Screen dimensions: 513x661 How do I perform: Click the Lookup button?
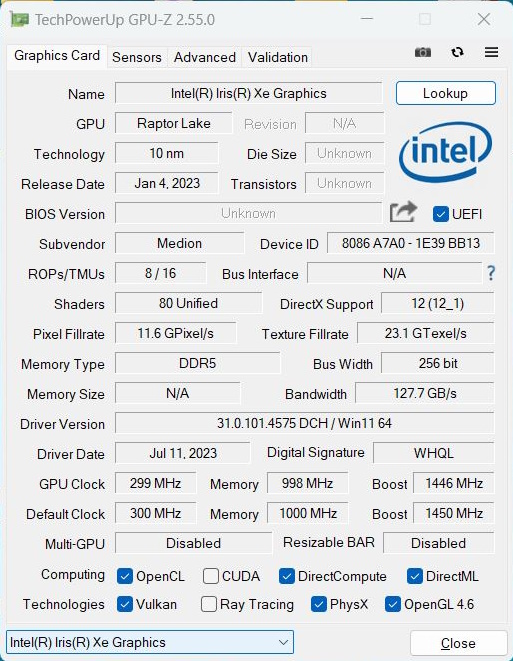(446, 93)
